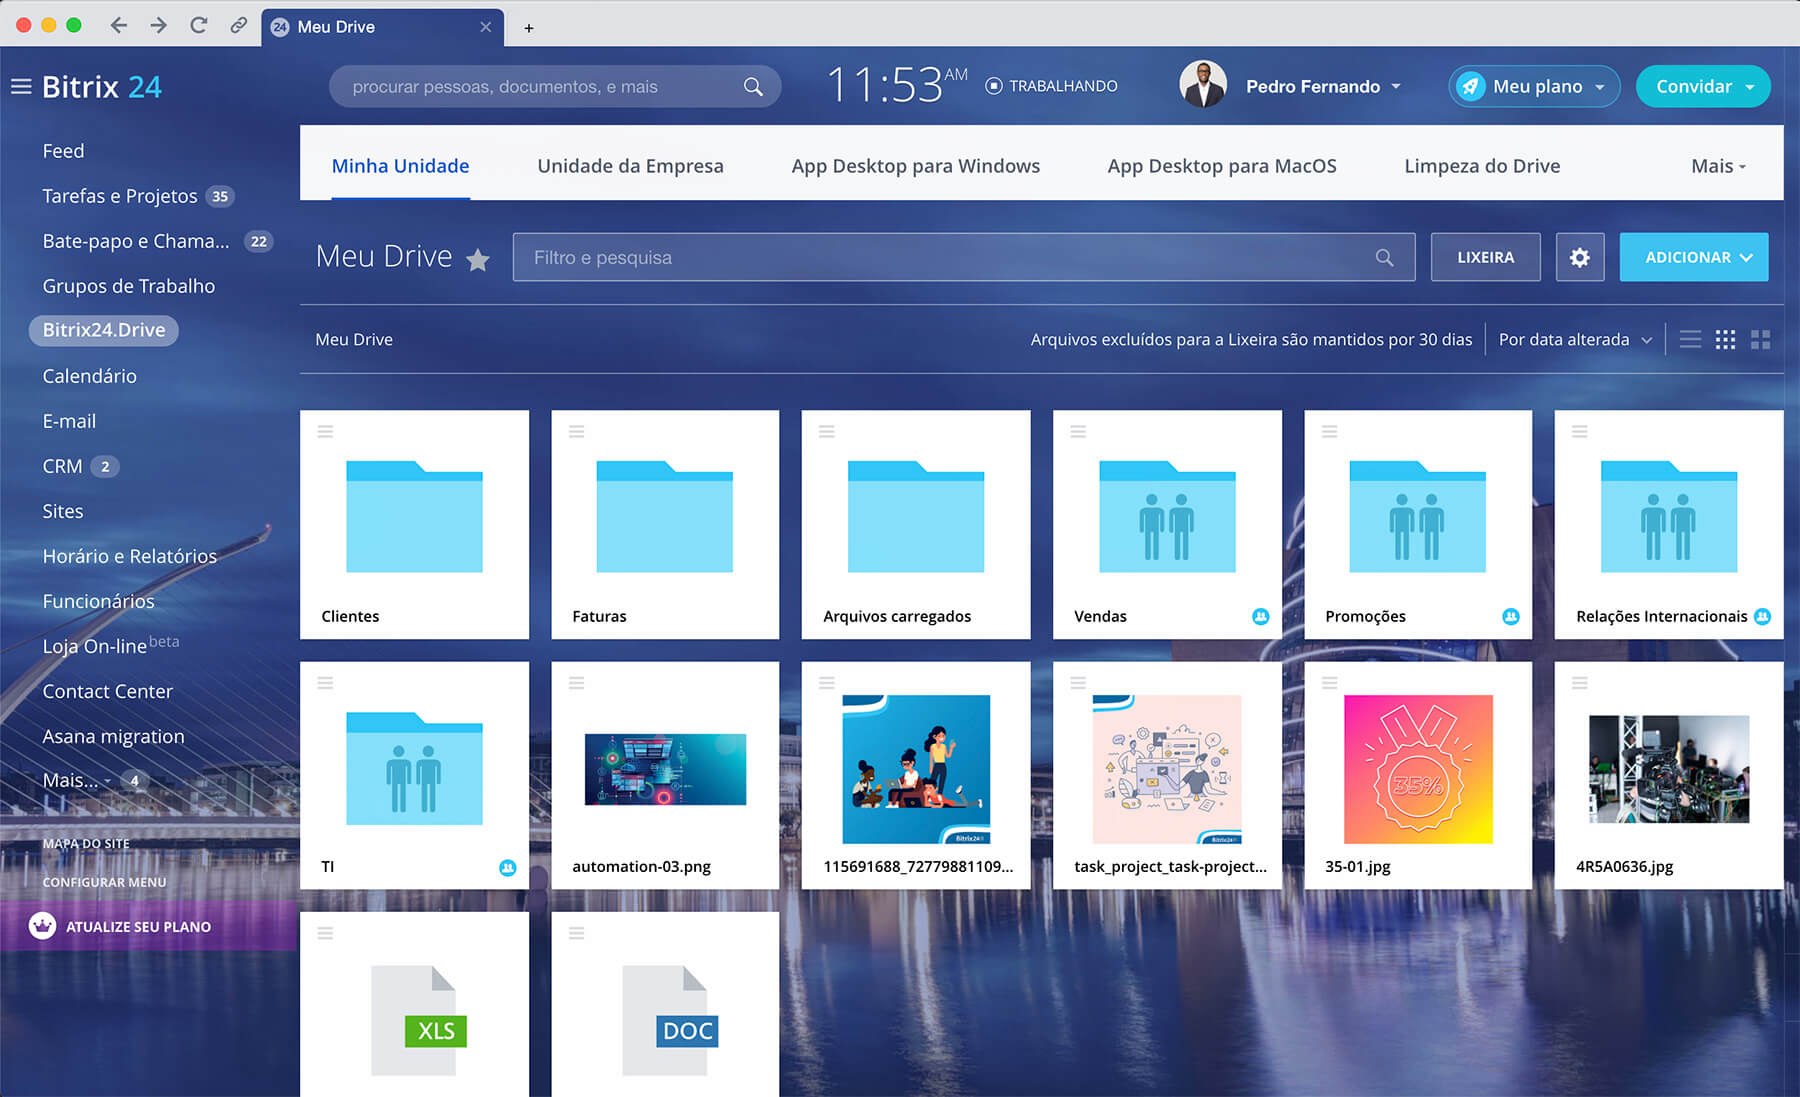The height and width of the screenshot is (1097, 1800).
Task: Click the shared users badge on Vendas folder
Action: coord(1260,617)
